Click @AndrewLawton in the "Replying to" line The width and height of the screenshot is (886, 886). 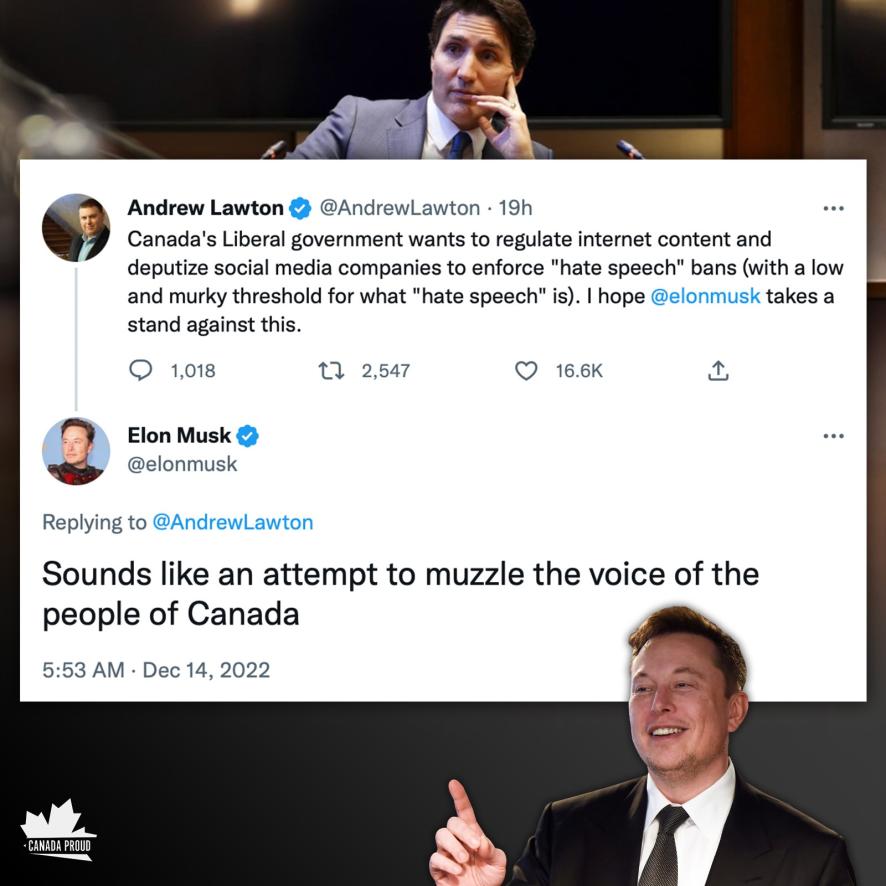click(x=232, y=522)
